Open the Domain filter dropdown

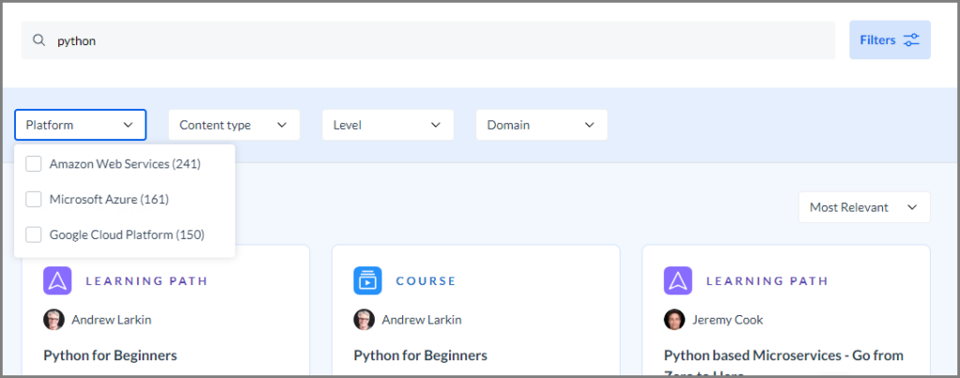(542, 125)
